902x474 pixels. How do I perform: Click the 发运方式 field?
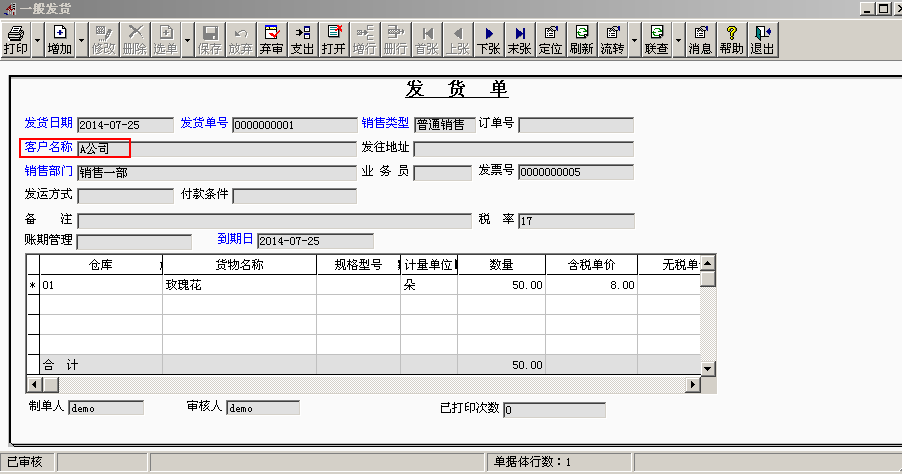(125, 196)
